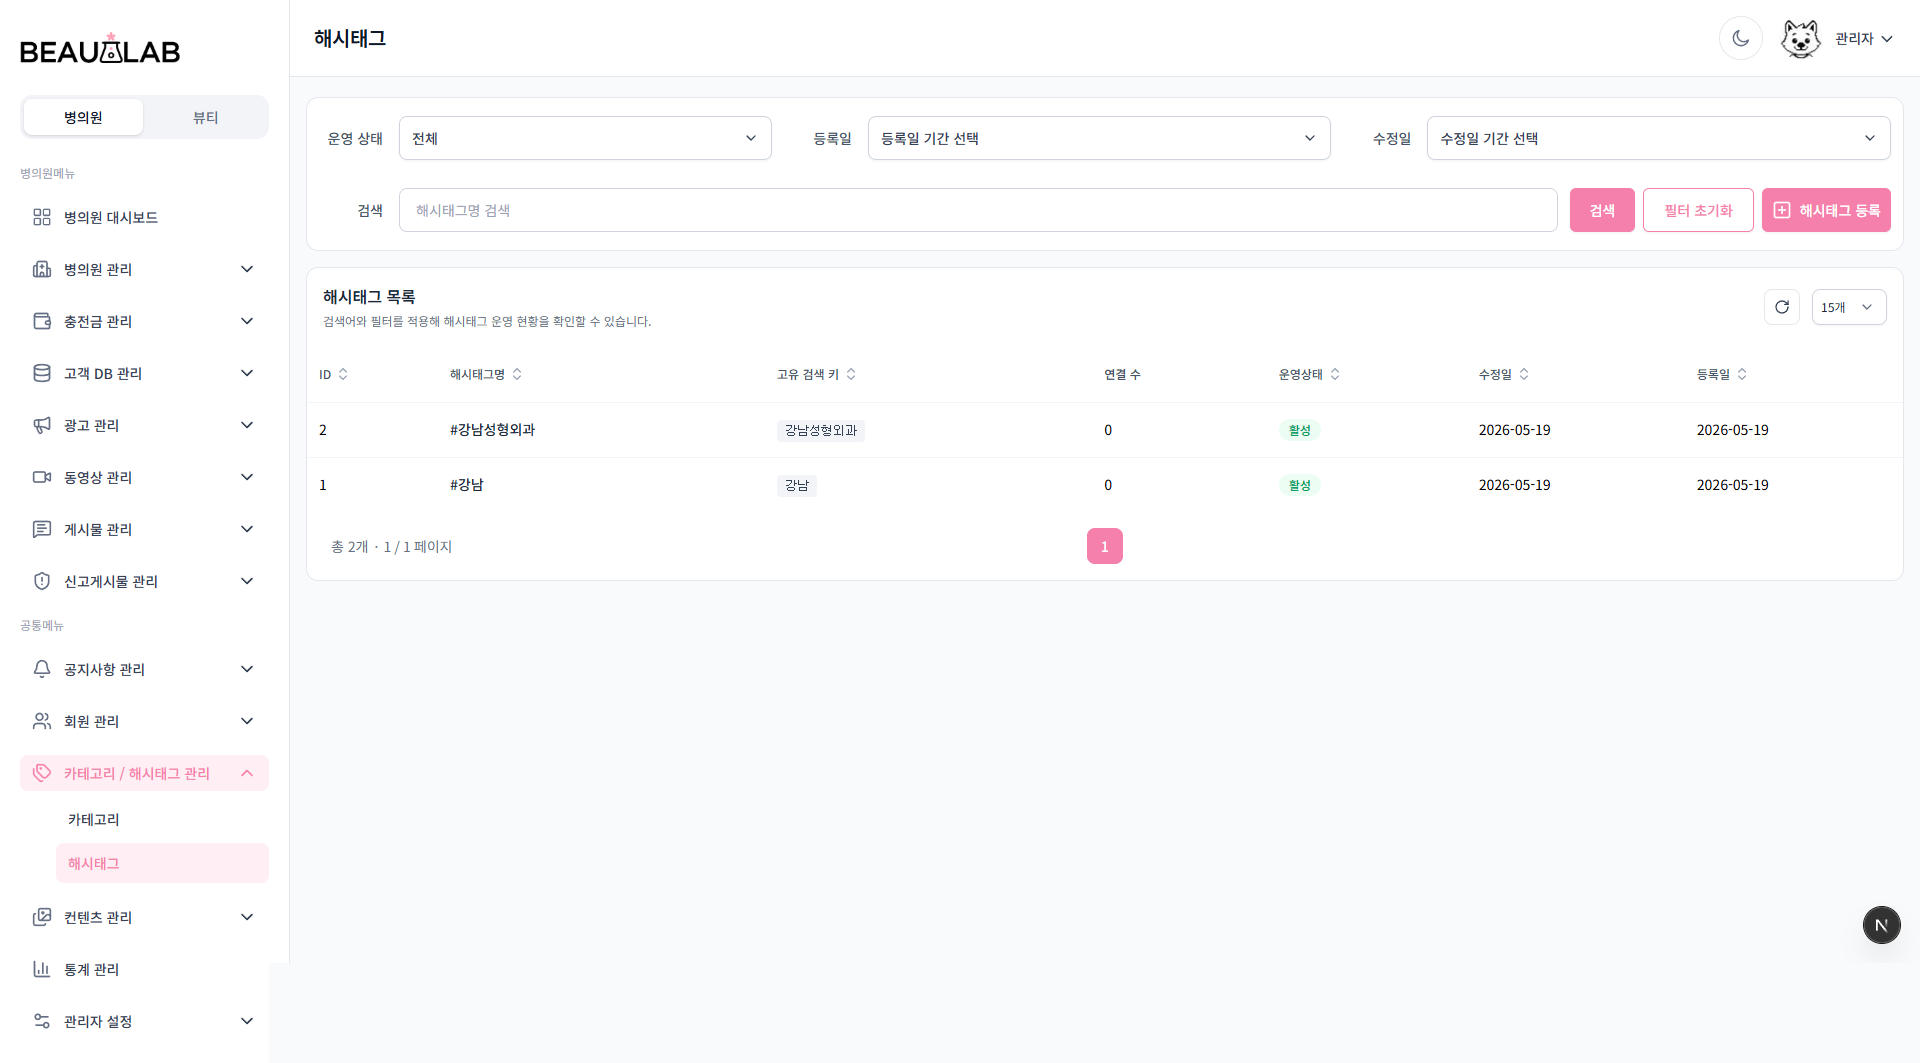Click 활성 status badge of #강남성형외과
The image size is (1920, 1063).
[1299, 430]
